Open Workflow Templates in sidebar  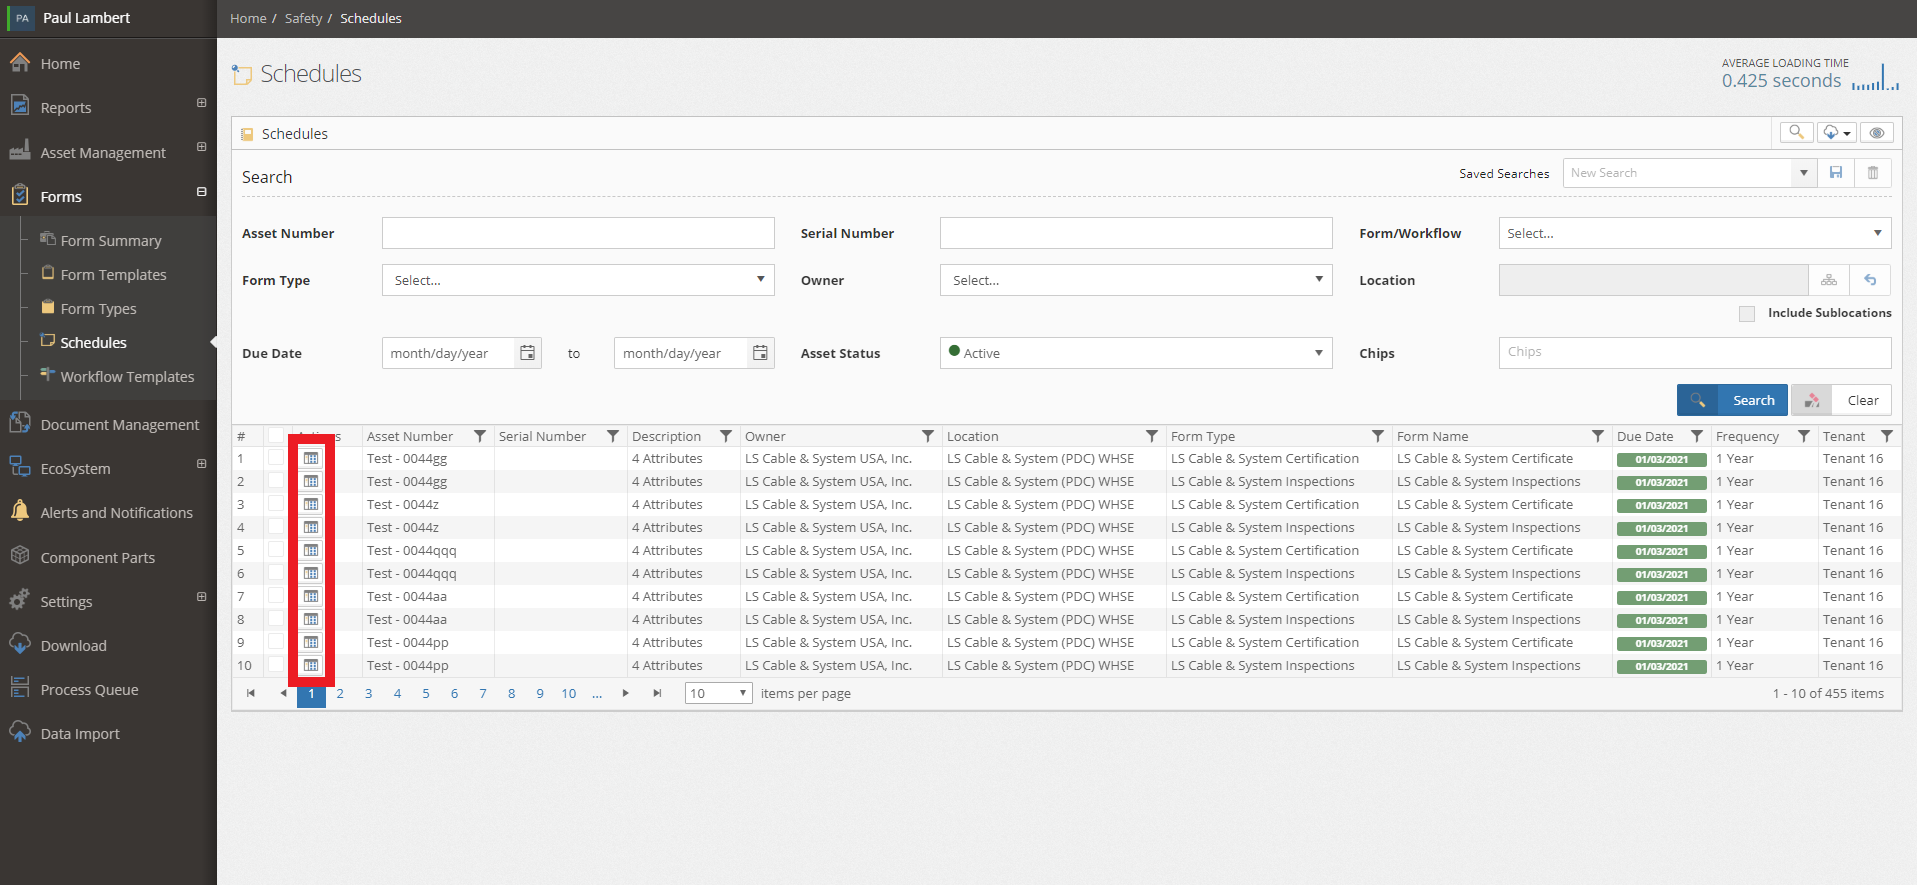click(127, 377)
